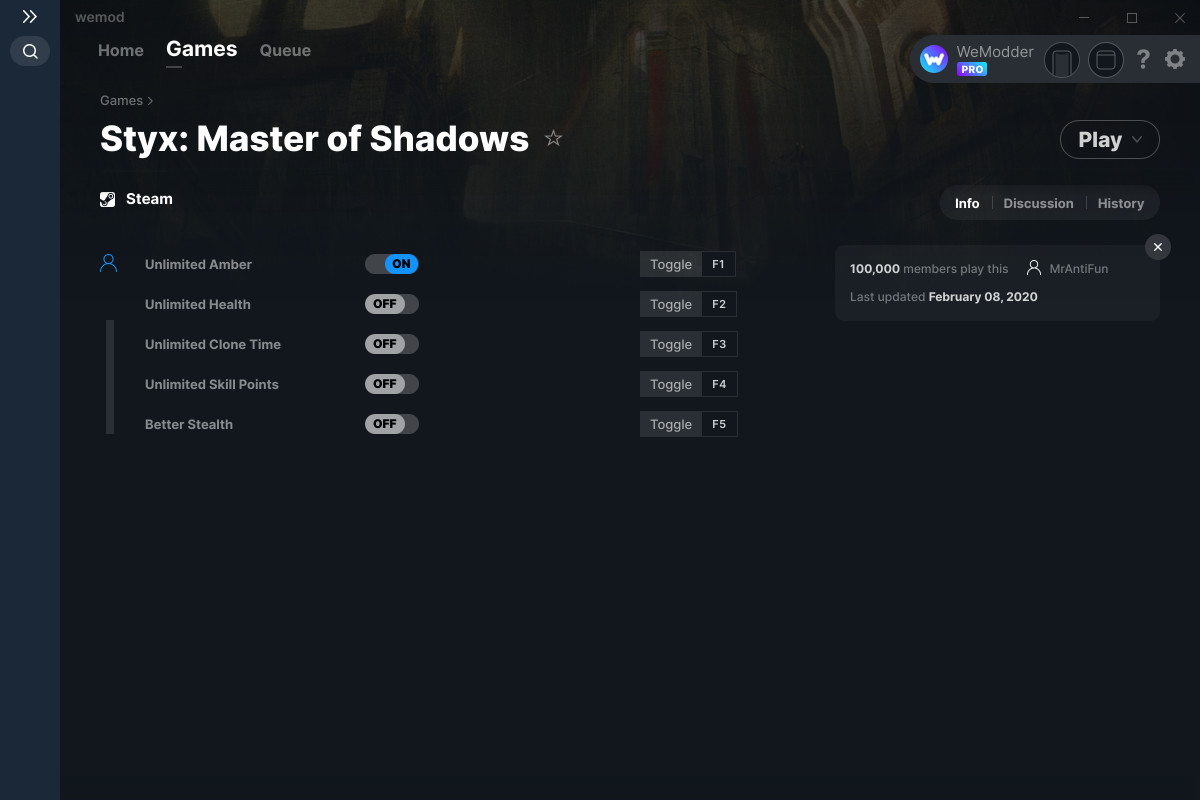Click the WeMod logo avatar icon
The width and height of the screenshot is (1200, 800).
point(934,60)
